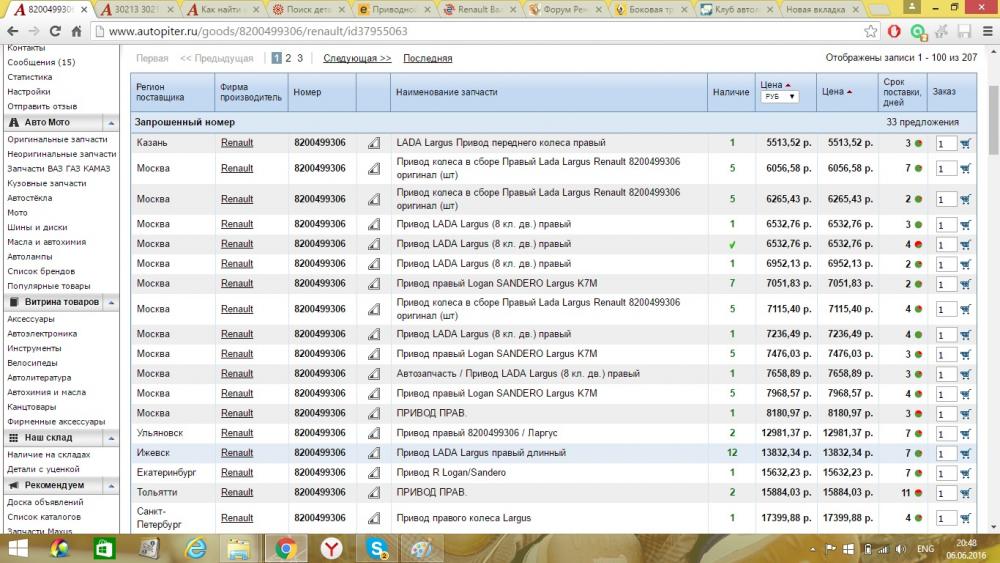Open the Последняя page link

coord(427,58)
